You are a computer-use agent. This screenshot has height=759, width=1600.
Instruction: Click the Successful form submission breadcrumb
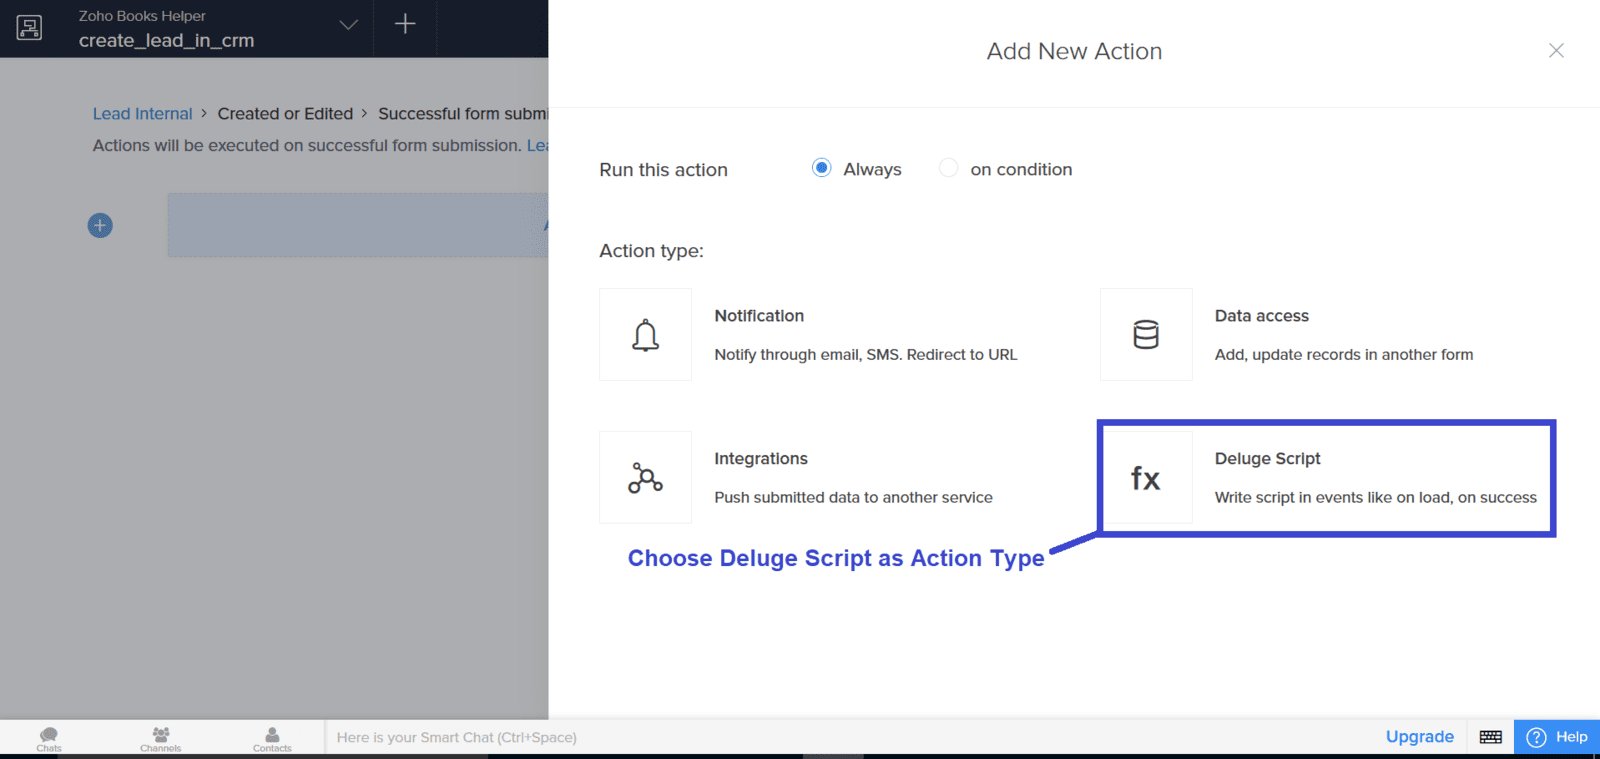[463, 114]
